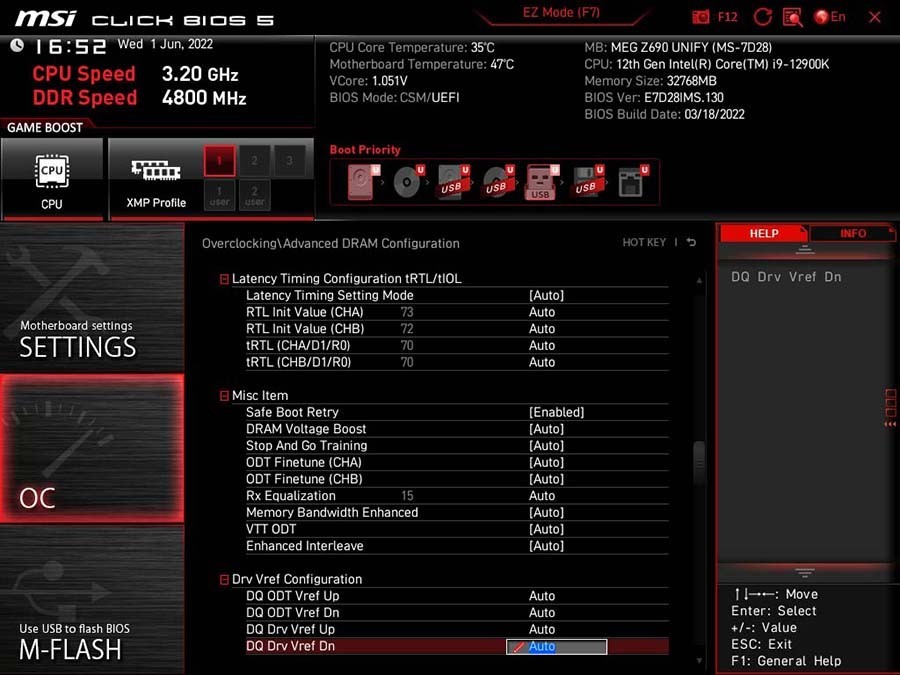Switch to the INFO tab
The width and height of the screenshot is (900, 675).
tap(852, 234)
